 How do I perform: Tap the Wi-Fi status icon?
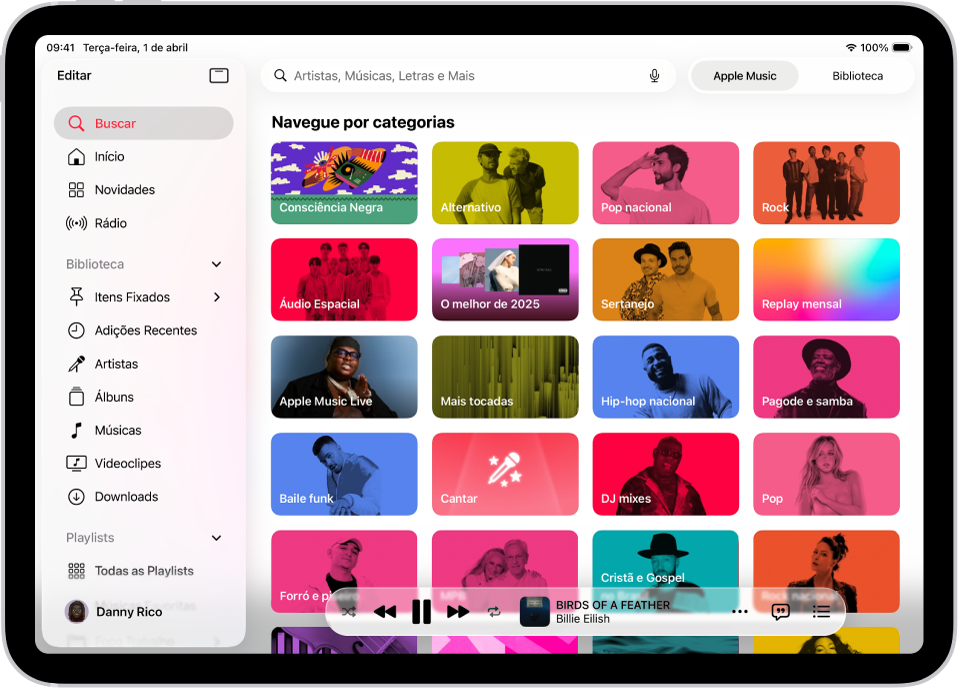[851, 47]
